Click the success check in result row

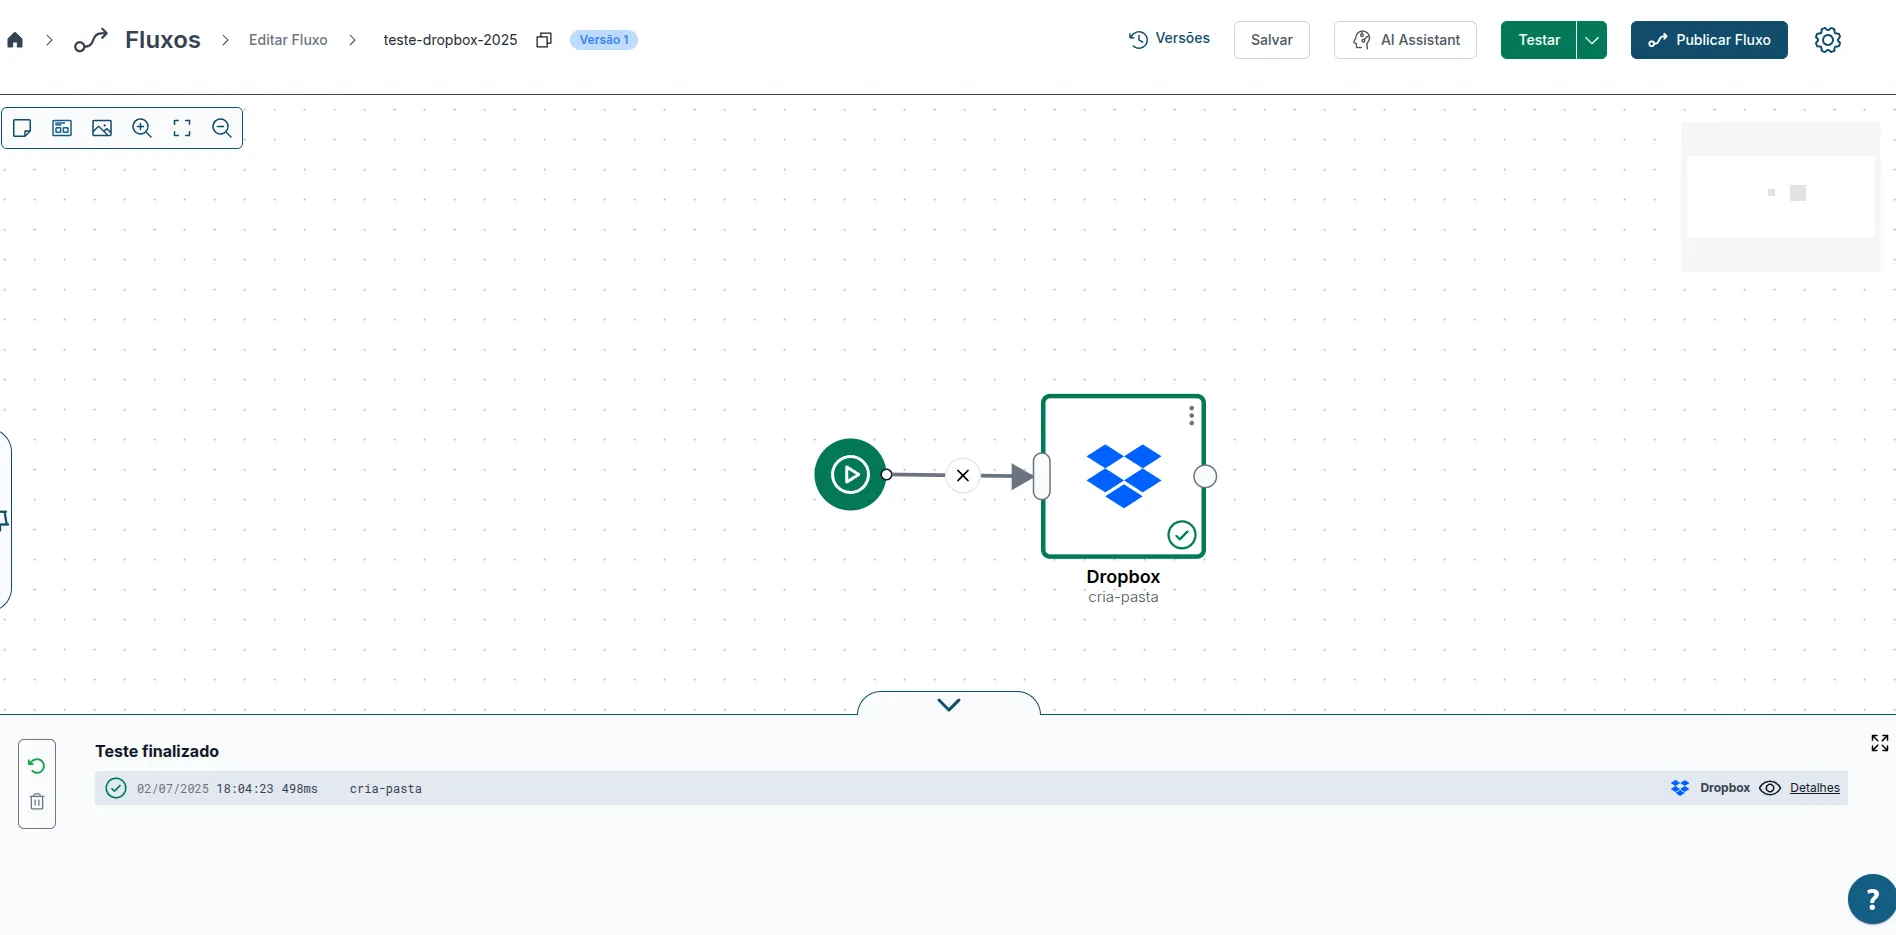(116, 788)
